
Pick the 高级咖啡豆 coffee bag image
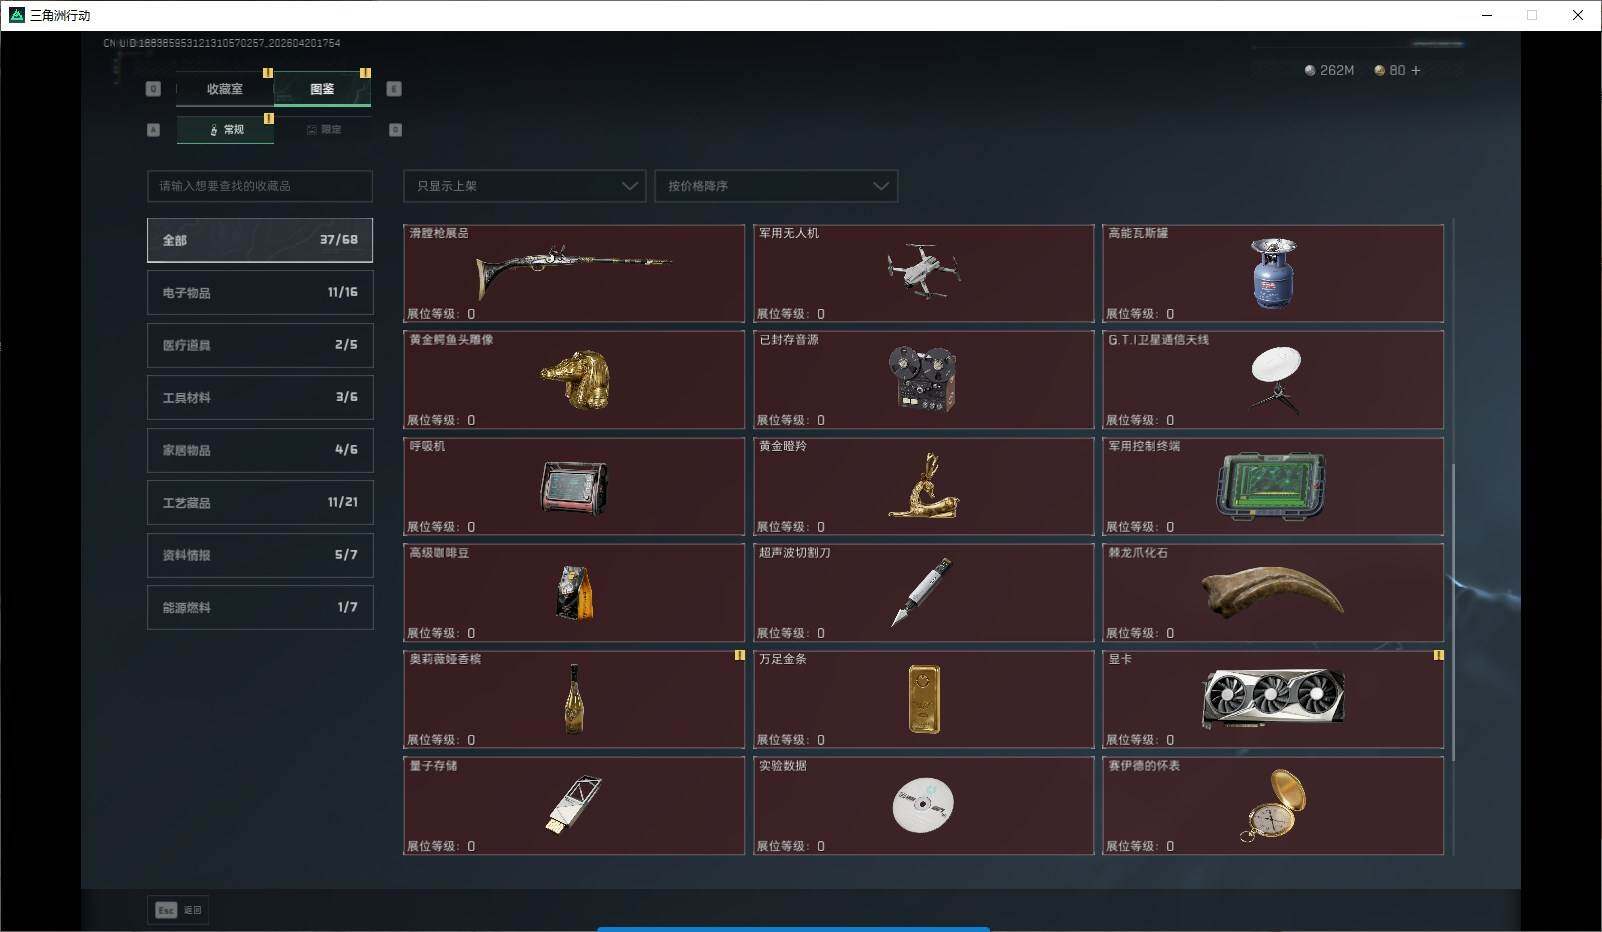click(574, 592)
